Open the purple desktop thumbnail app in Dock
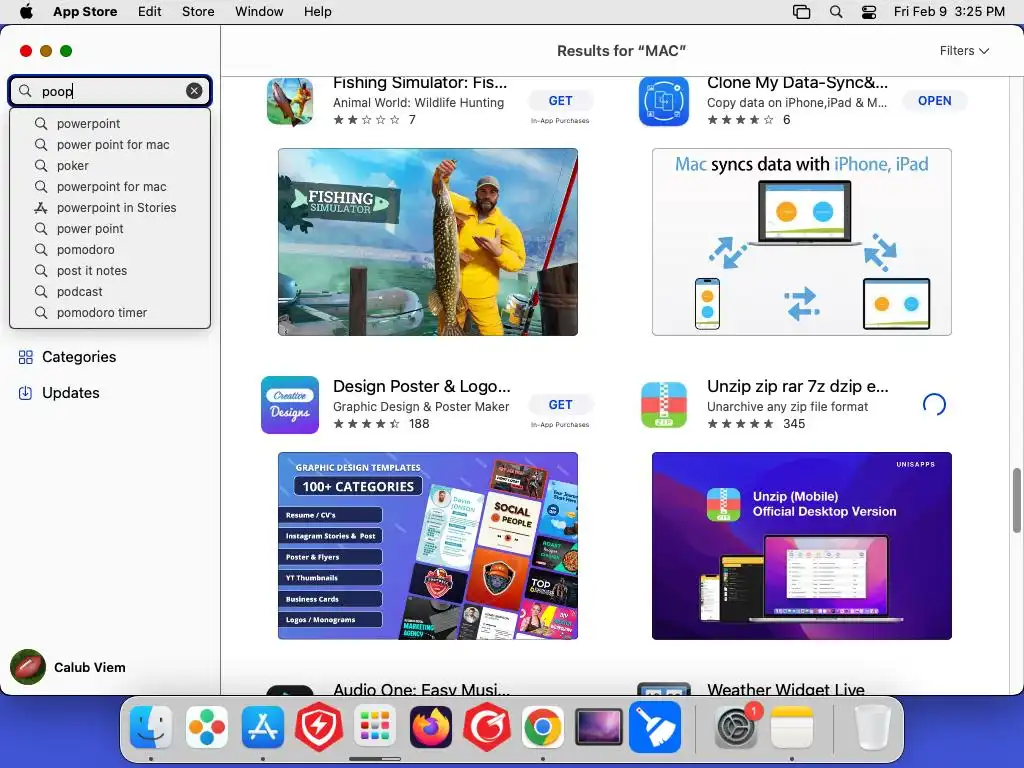The image size is (1024, 768). point(599,726)
